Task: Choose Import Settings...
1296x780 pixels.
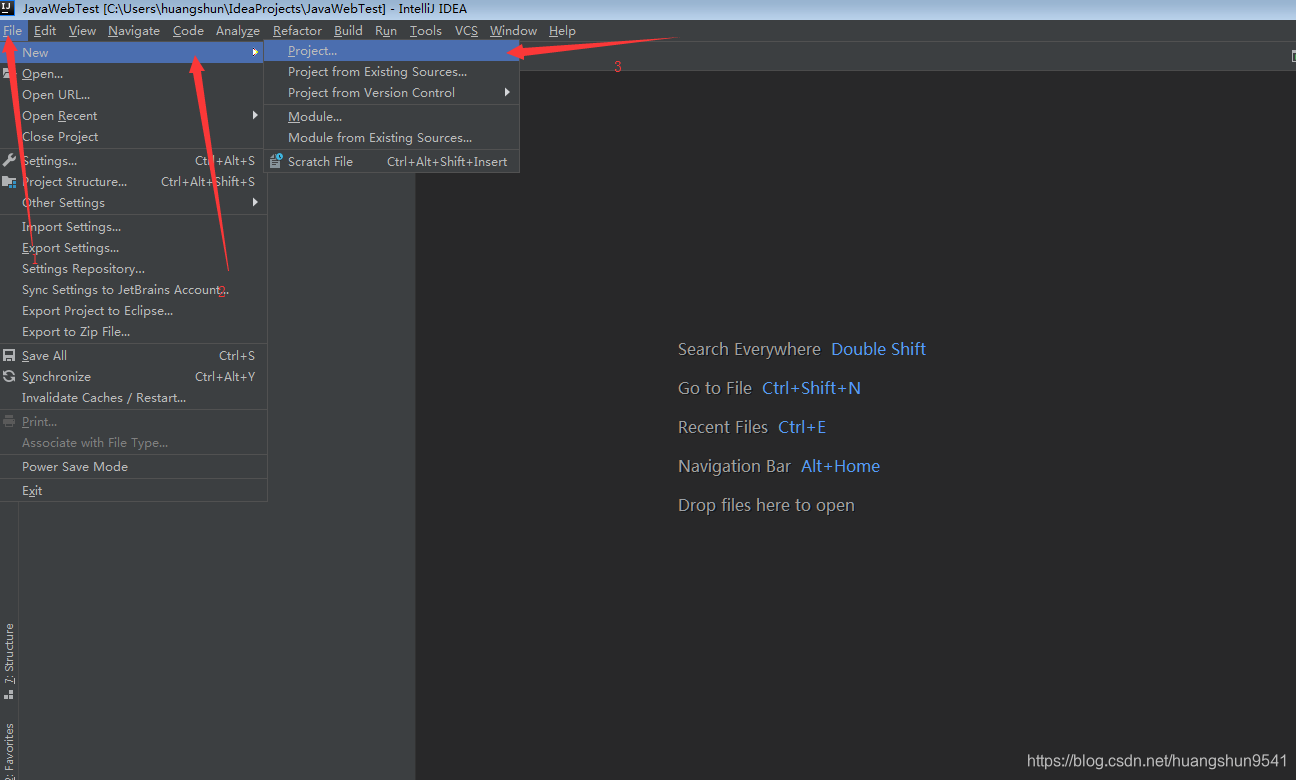Action: [134, 226]
